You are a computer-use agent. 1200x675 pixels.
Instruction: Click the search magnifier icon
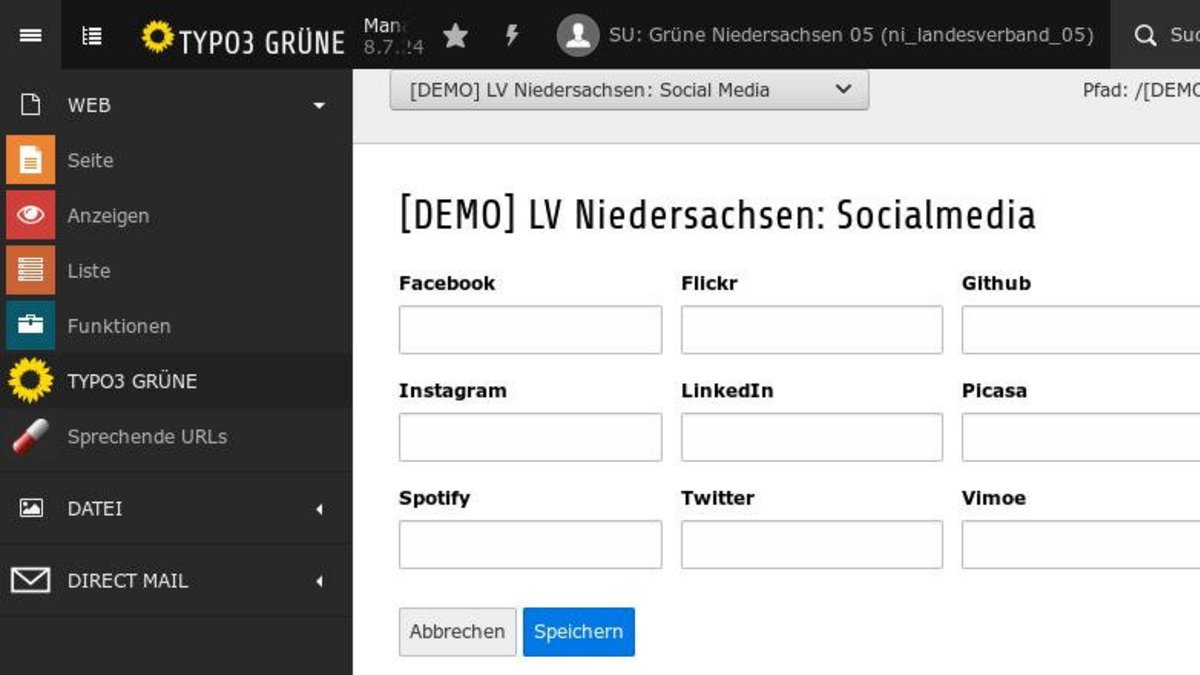(x=1145, y=36)
